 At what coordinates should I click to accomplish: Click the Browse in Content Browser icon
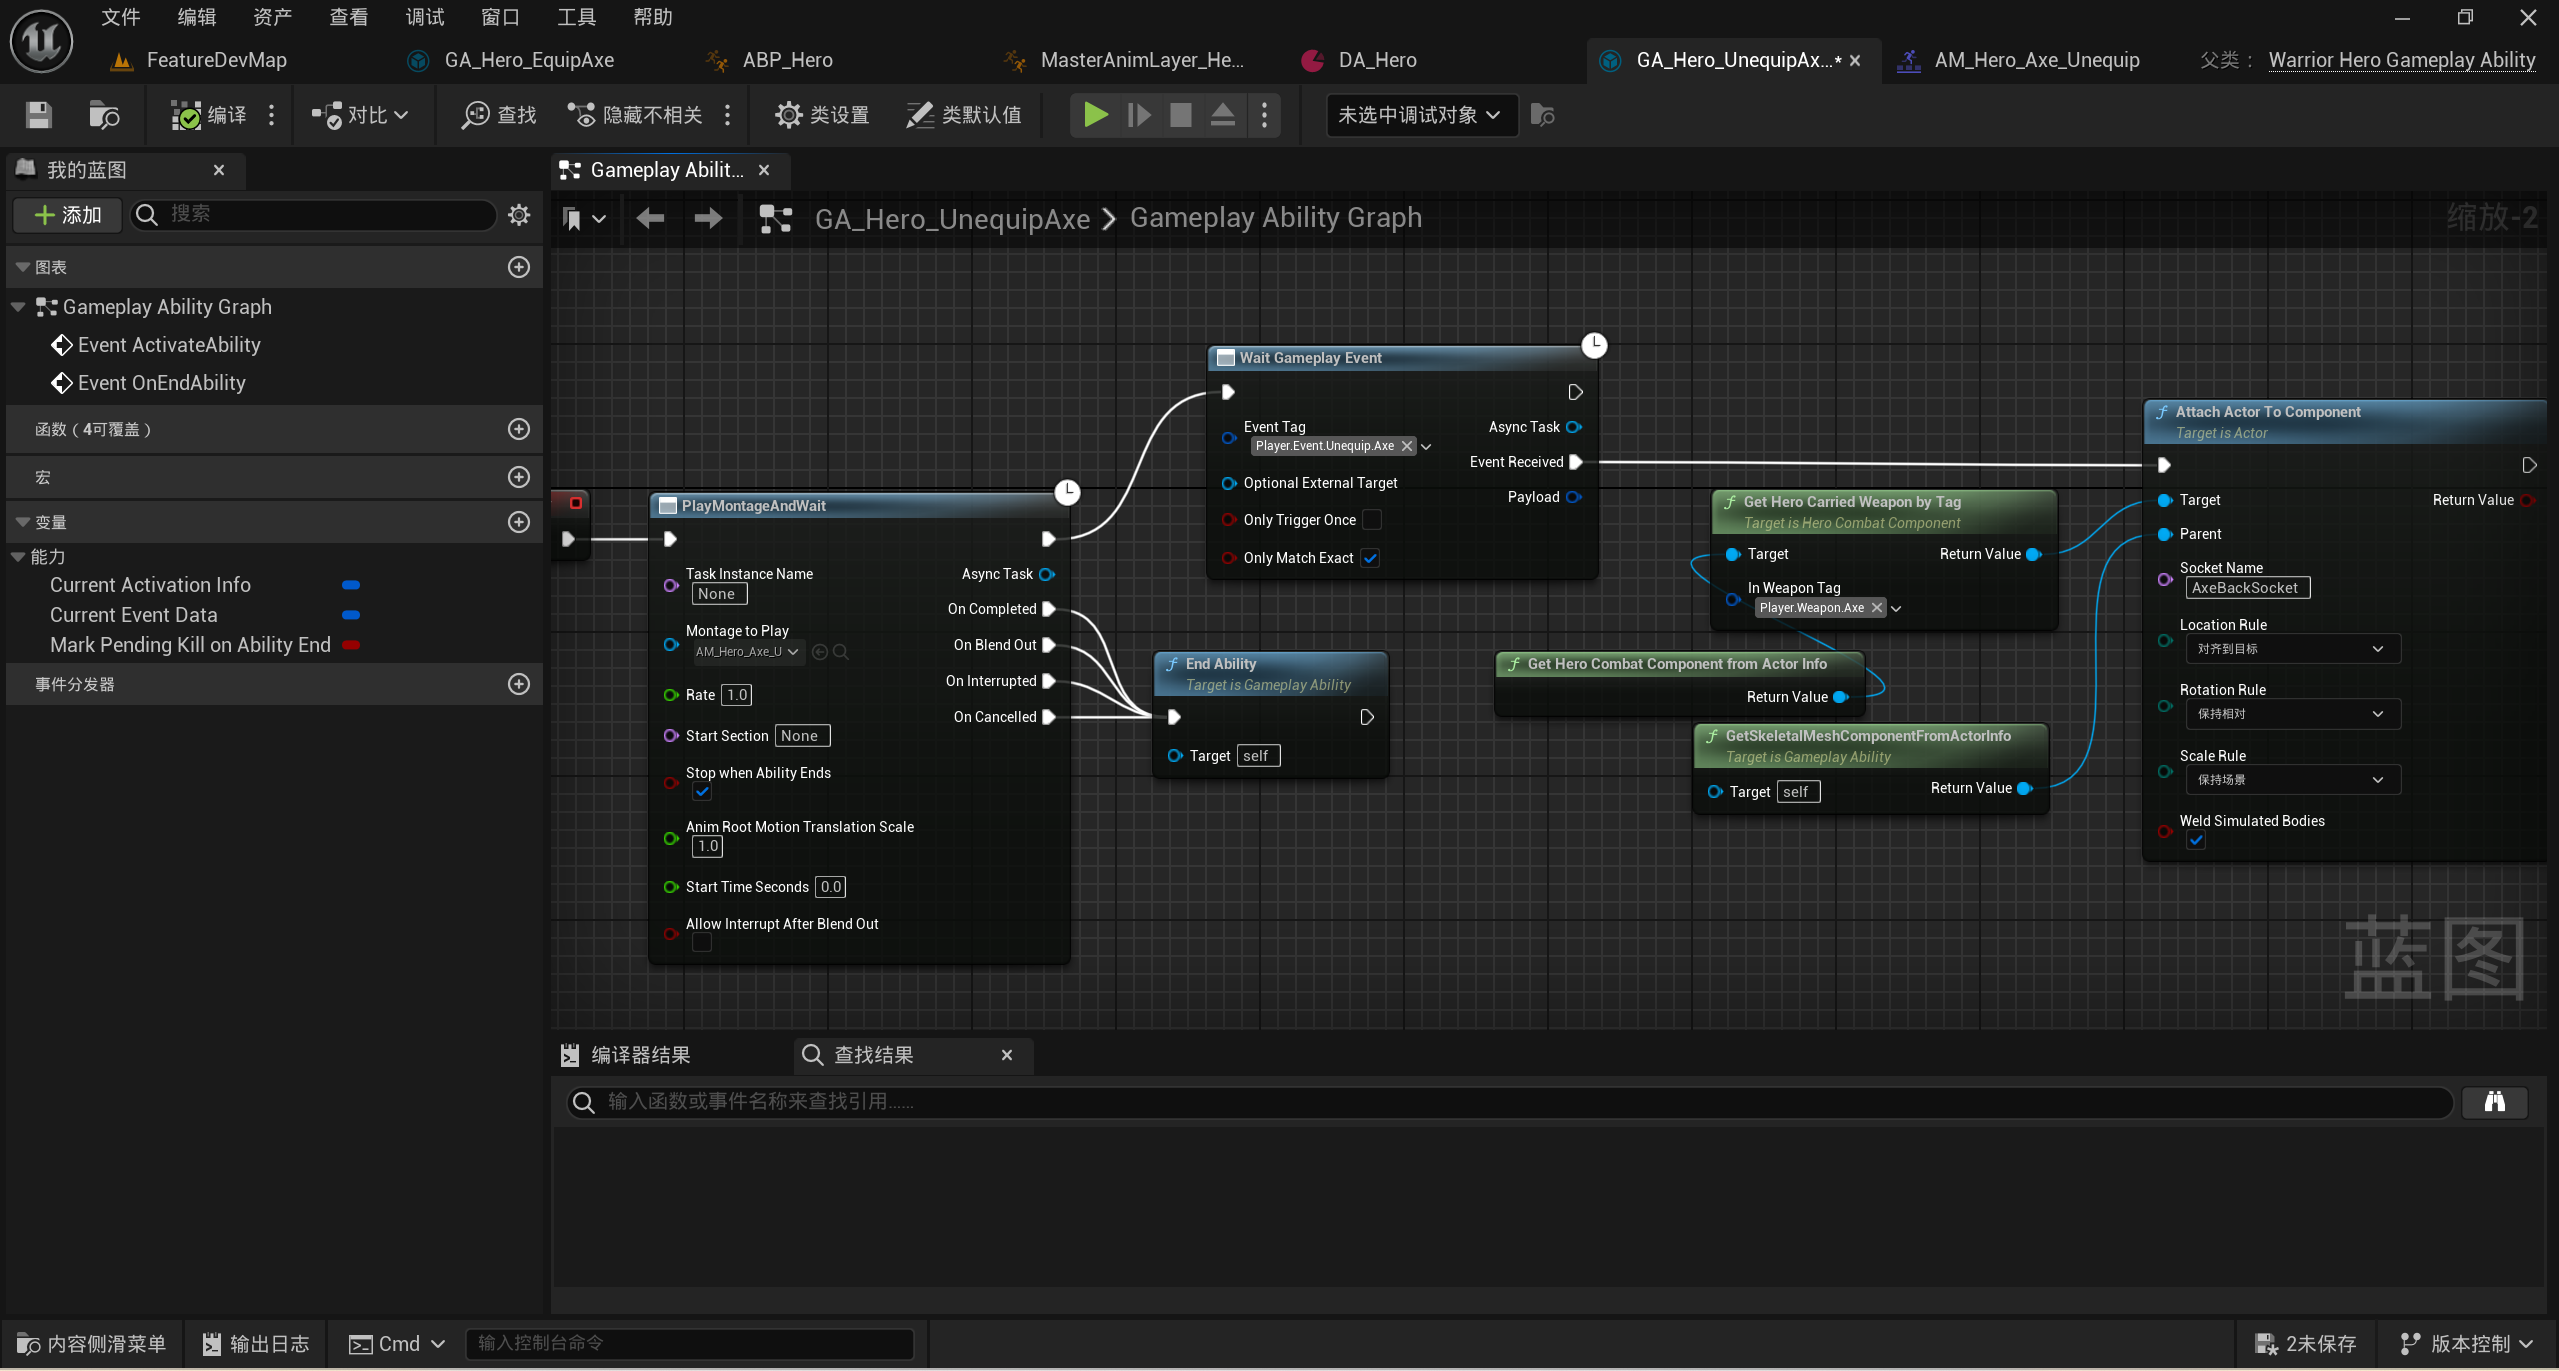[x=104, y=115]
